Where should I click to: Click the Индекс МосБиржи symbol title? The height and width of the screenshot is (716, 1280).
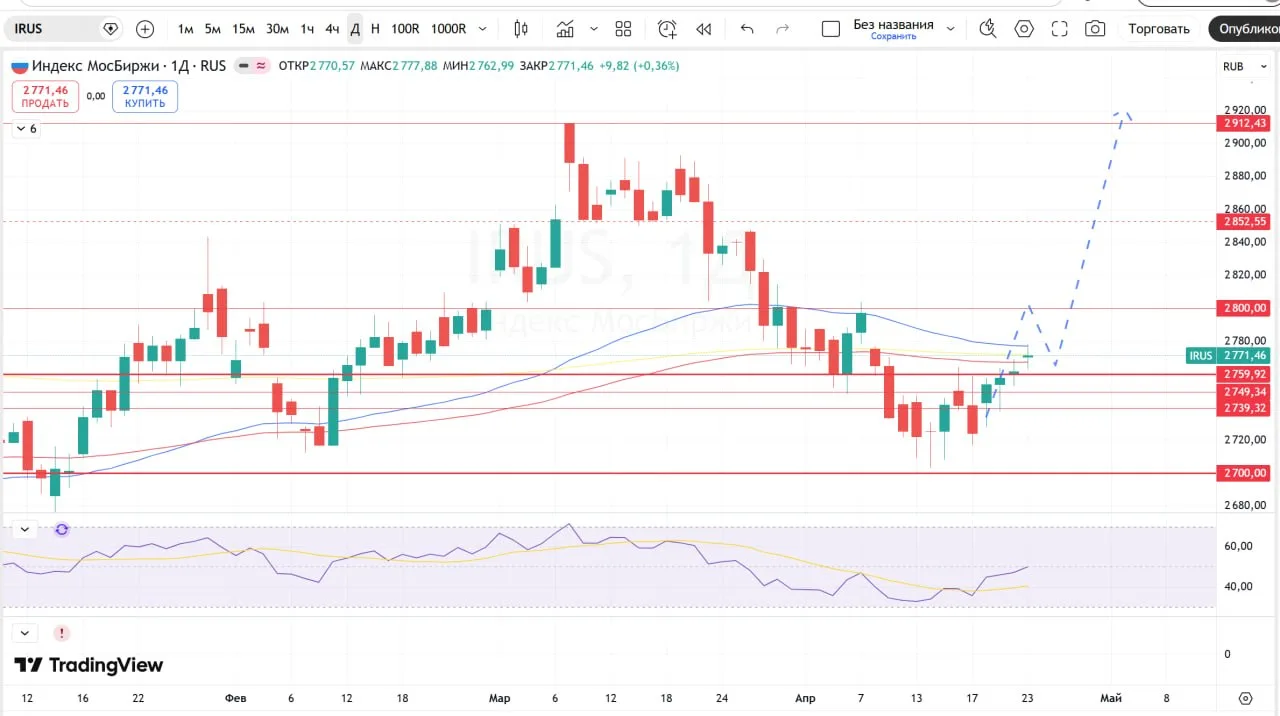96,66
